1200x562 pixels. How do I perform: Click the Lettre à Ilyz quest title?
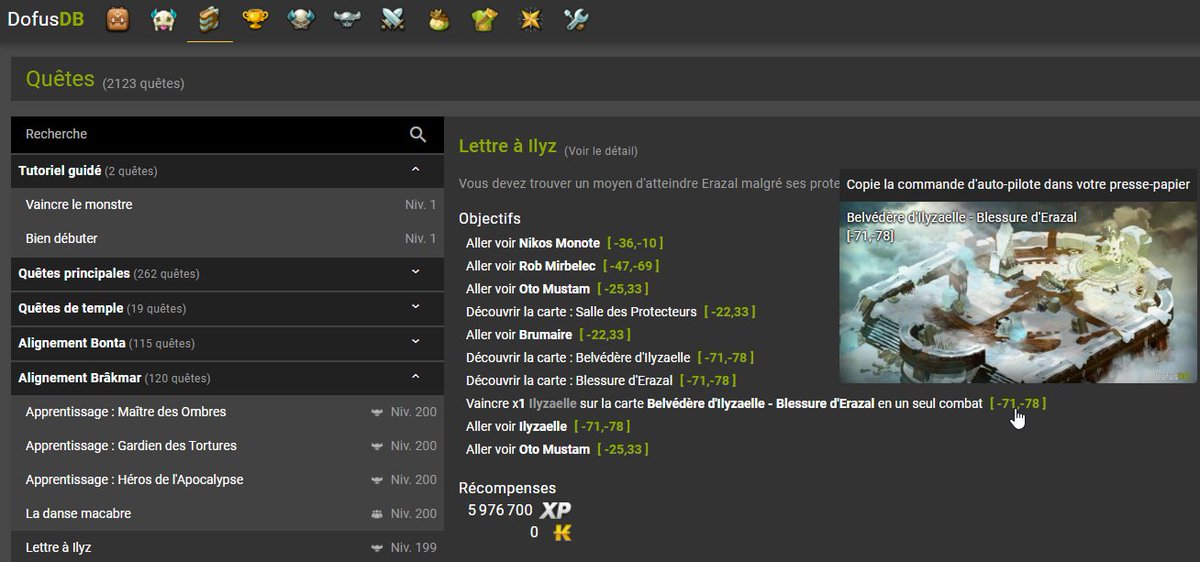click(x=507, y=146)
